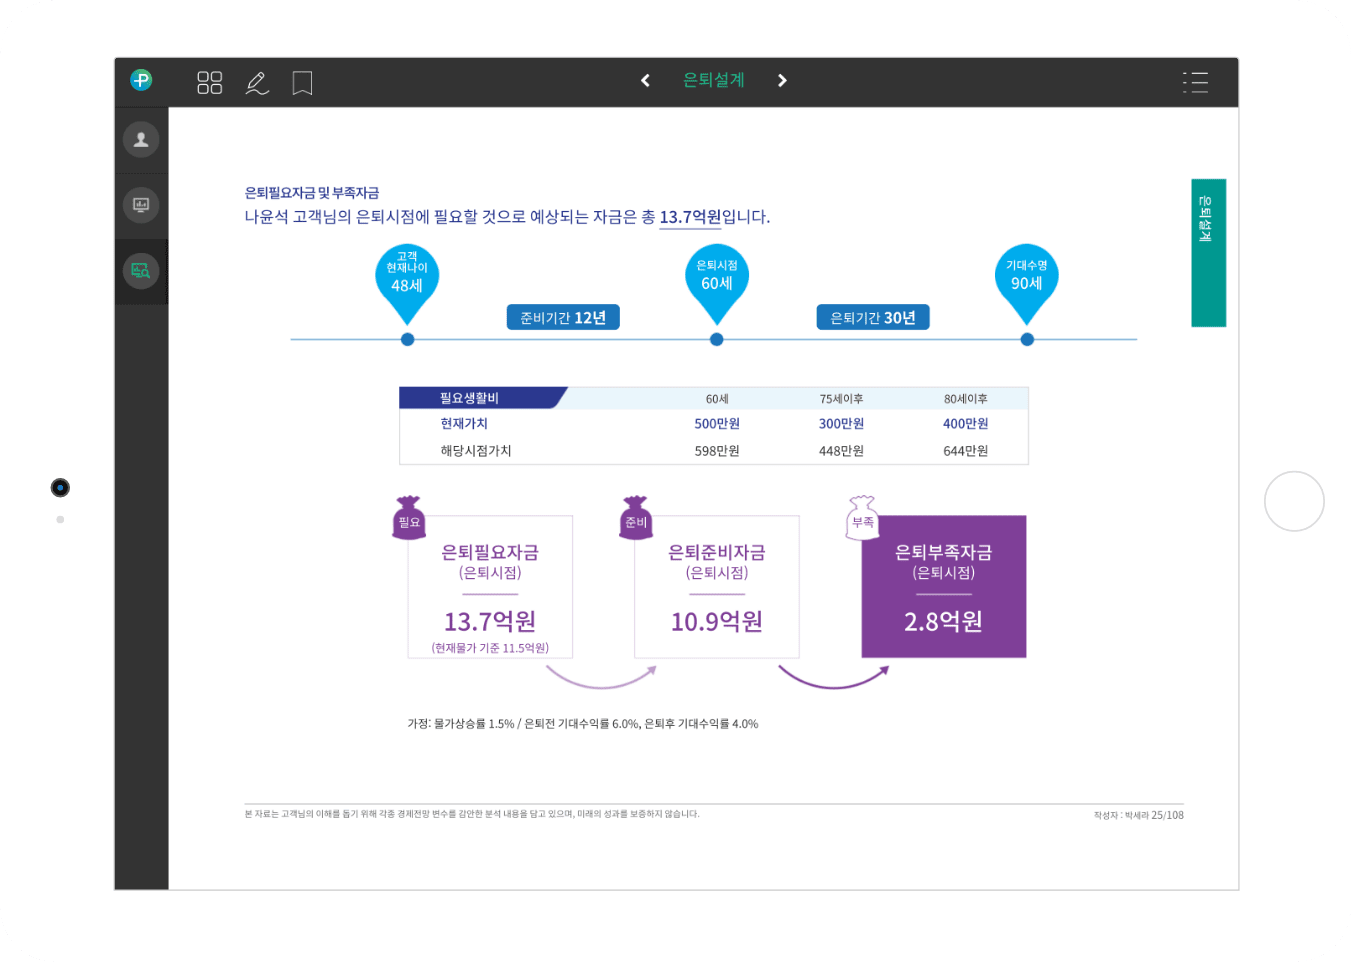Select the teal 은퇴설계 side tab

[x=1208, y=252]
